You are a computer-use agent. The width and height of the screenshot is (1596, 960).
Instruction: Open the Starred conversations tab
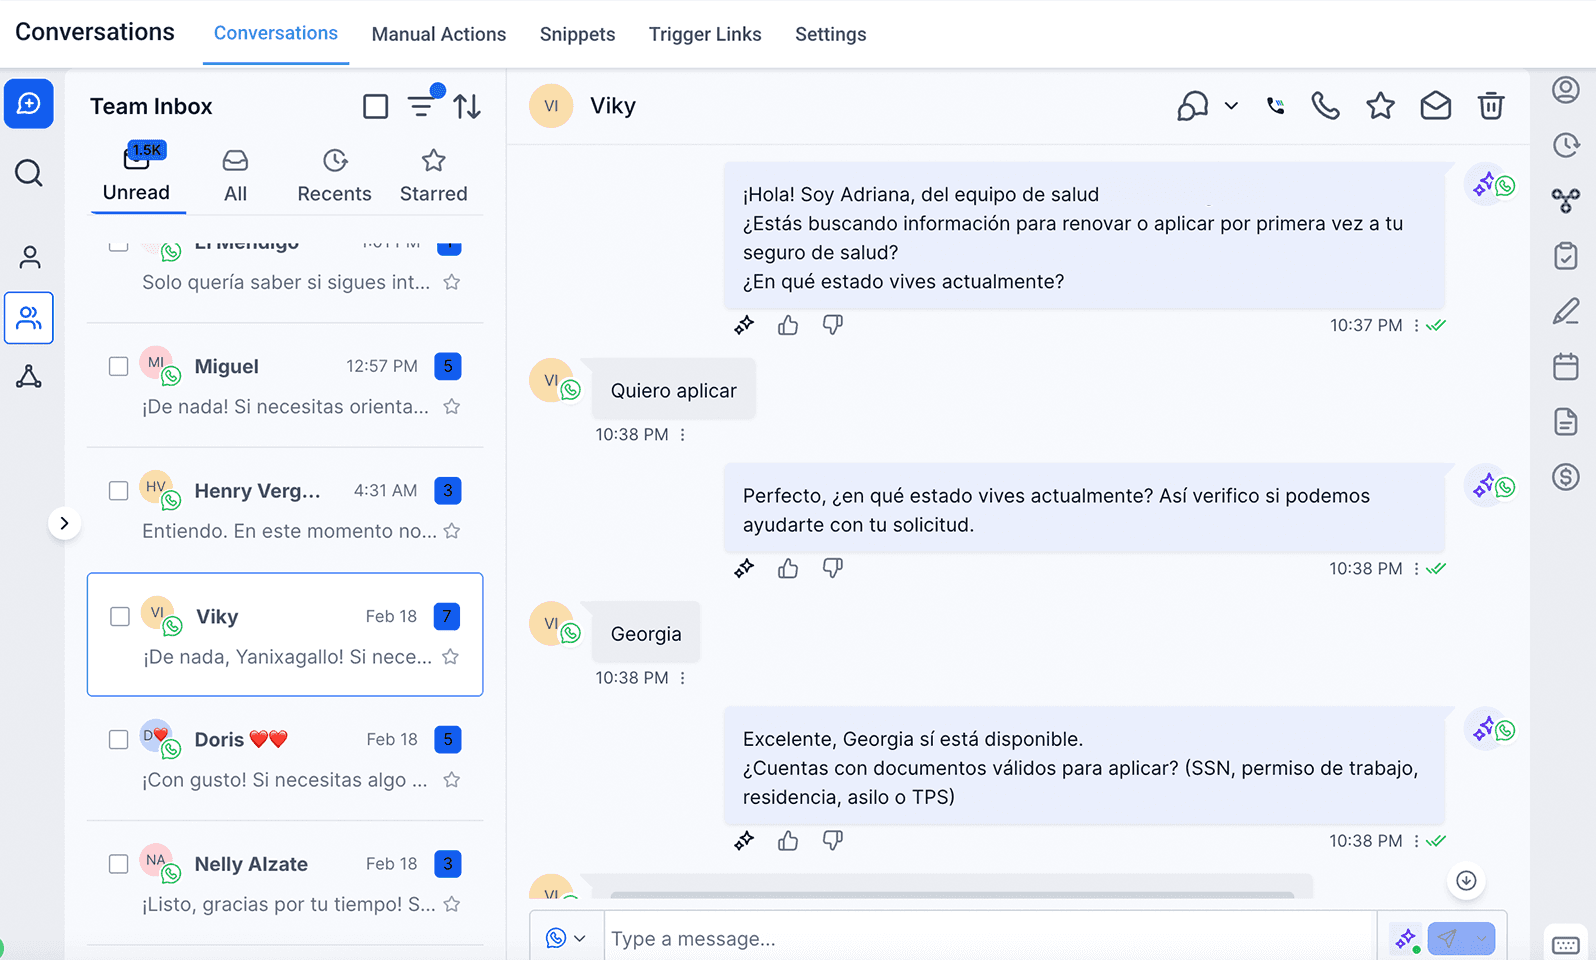point(433,176)
